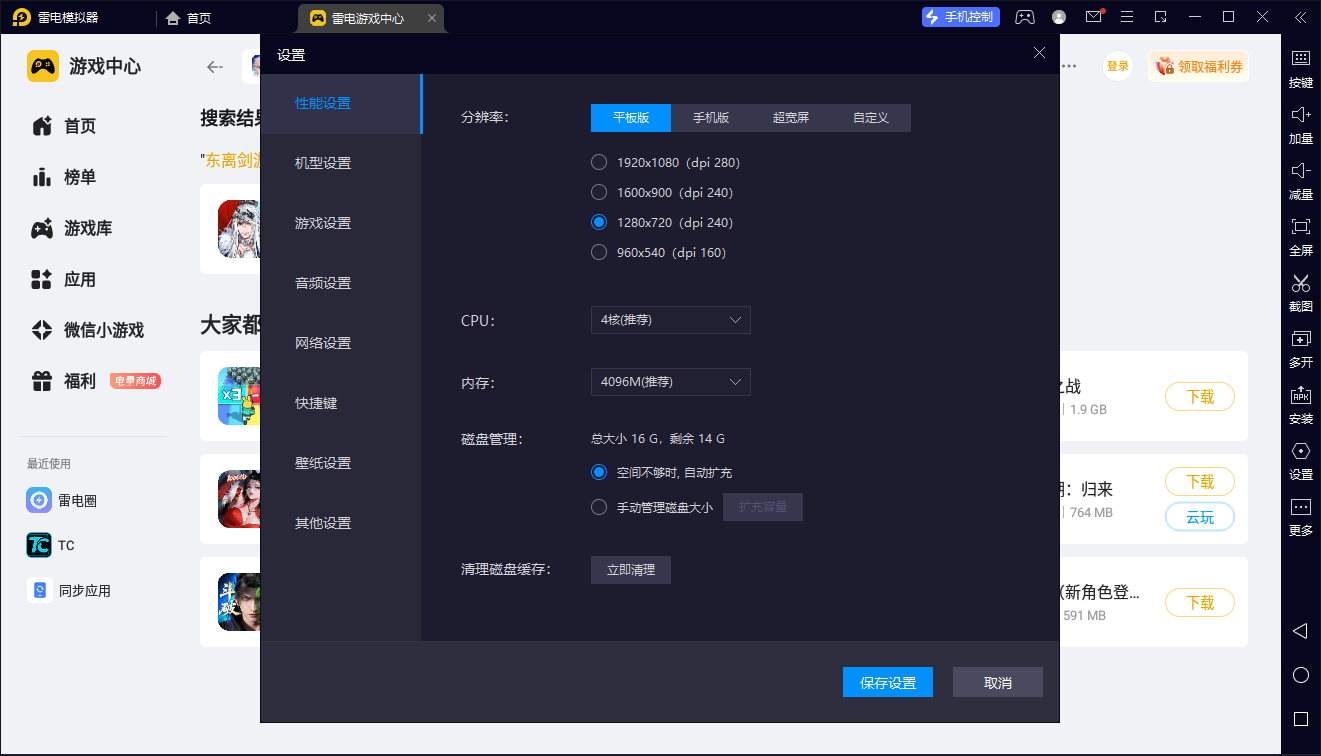Open 性能设置 settings section

[341, 103]
